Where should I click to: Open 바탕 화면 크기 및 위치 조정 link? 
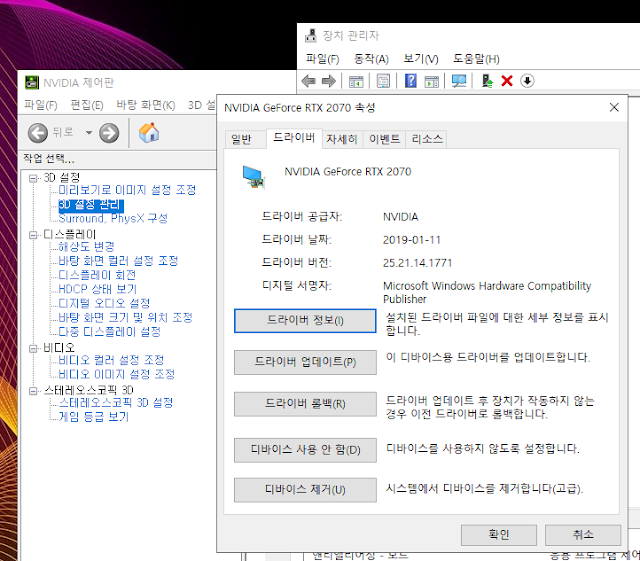tap(125, 318)
